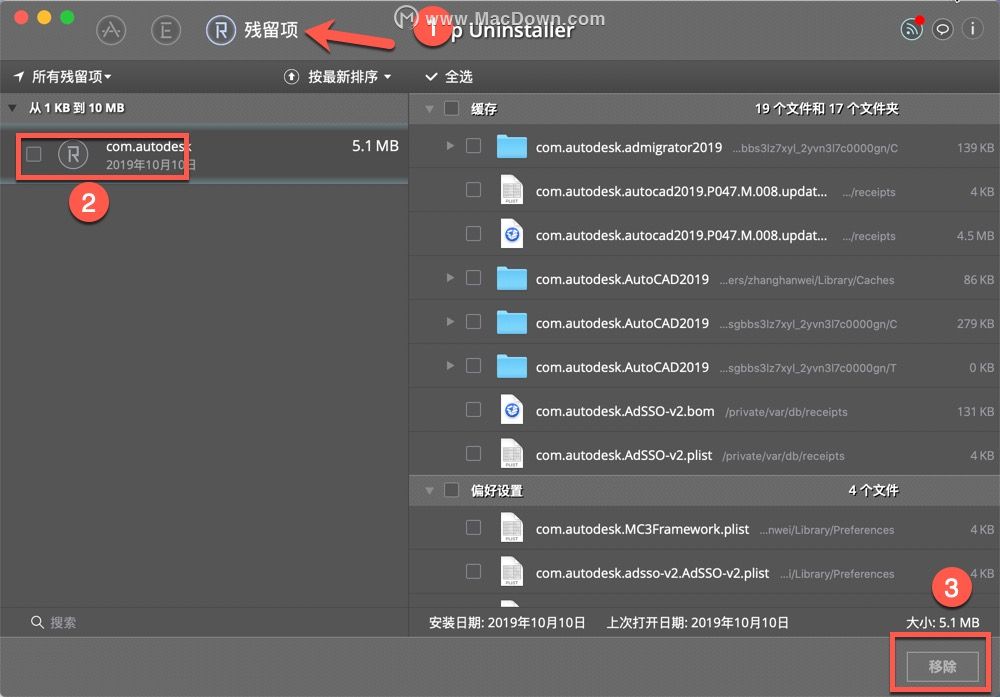1000x697 pixels.
Task: Switch to the Extensions tab (E icon)
Action: [166, 30]
